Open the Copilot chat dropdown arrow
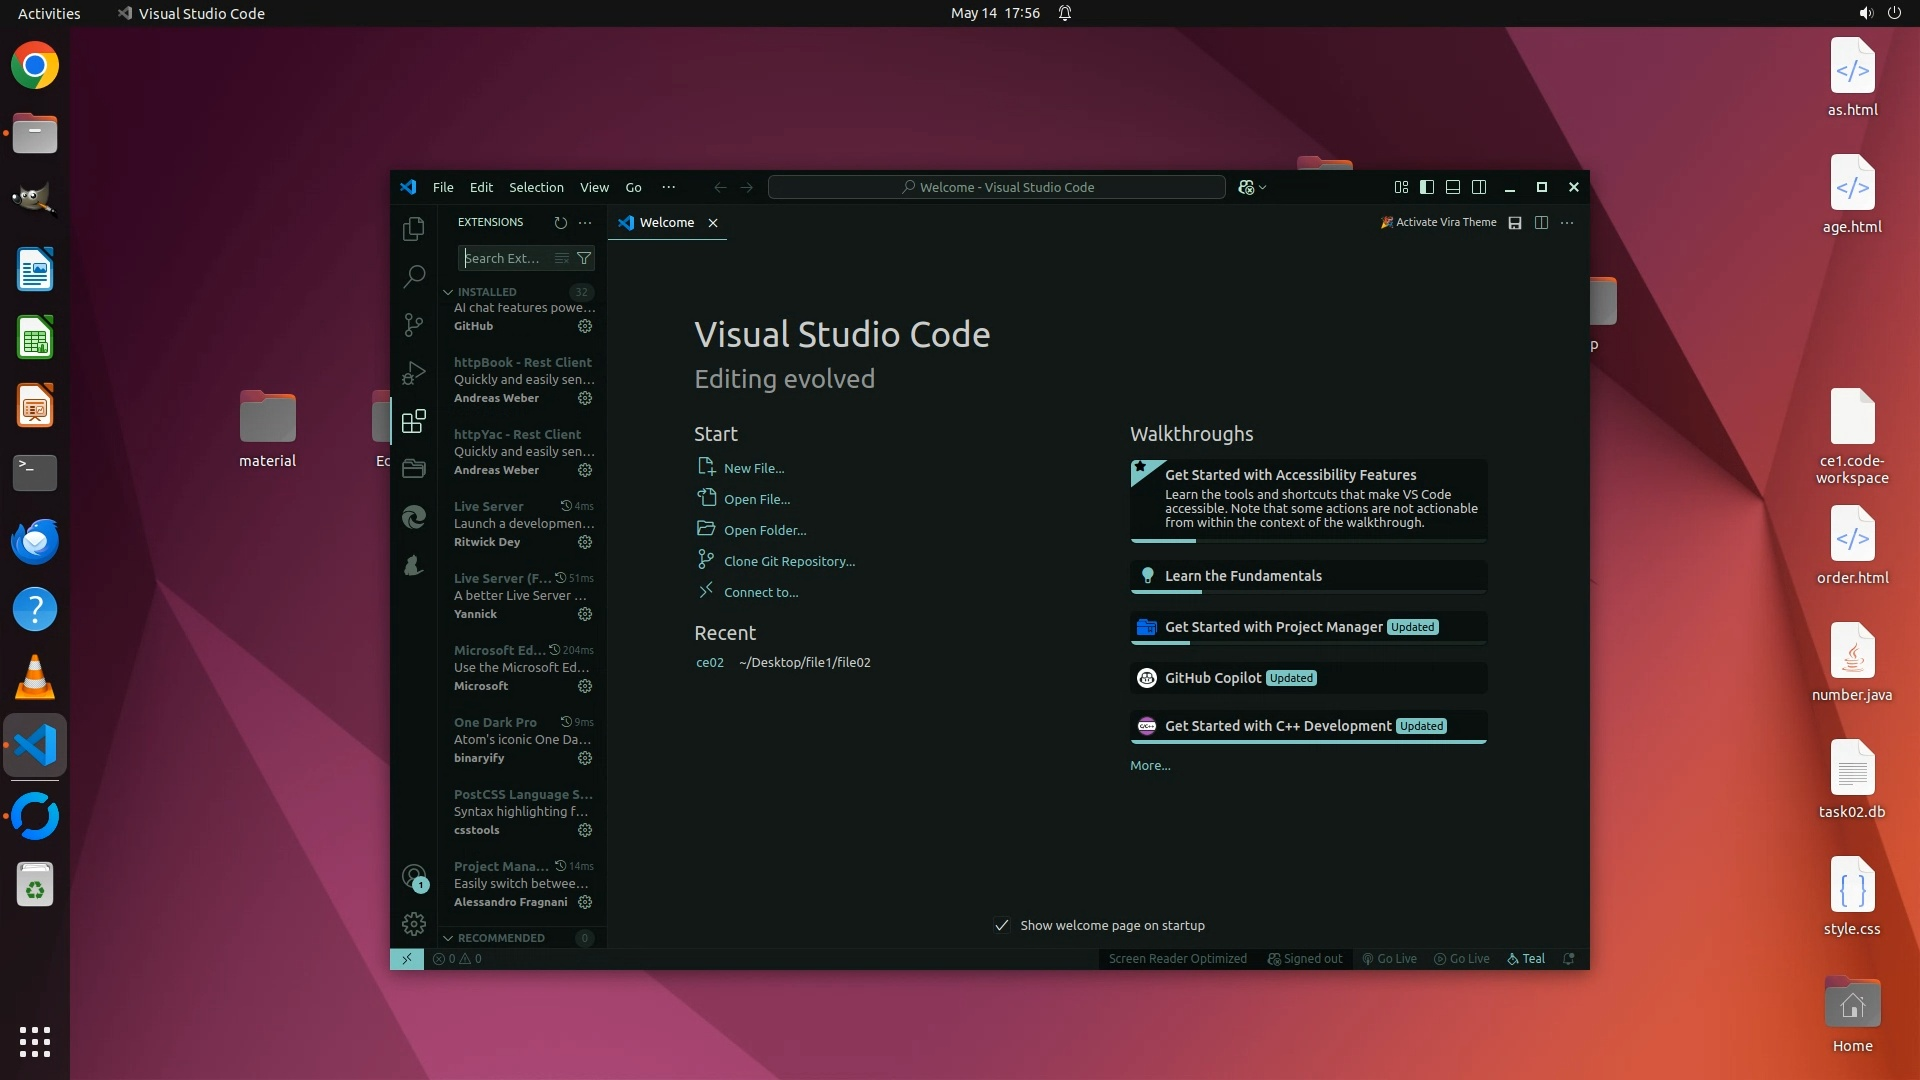This screenshot has width=1920, height=1080. click(1263, 187)
